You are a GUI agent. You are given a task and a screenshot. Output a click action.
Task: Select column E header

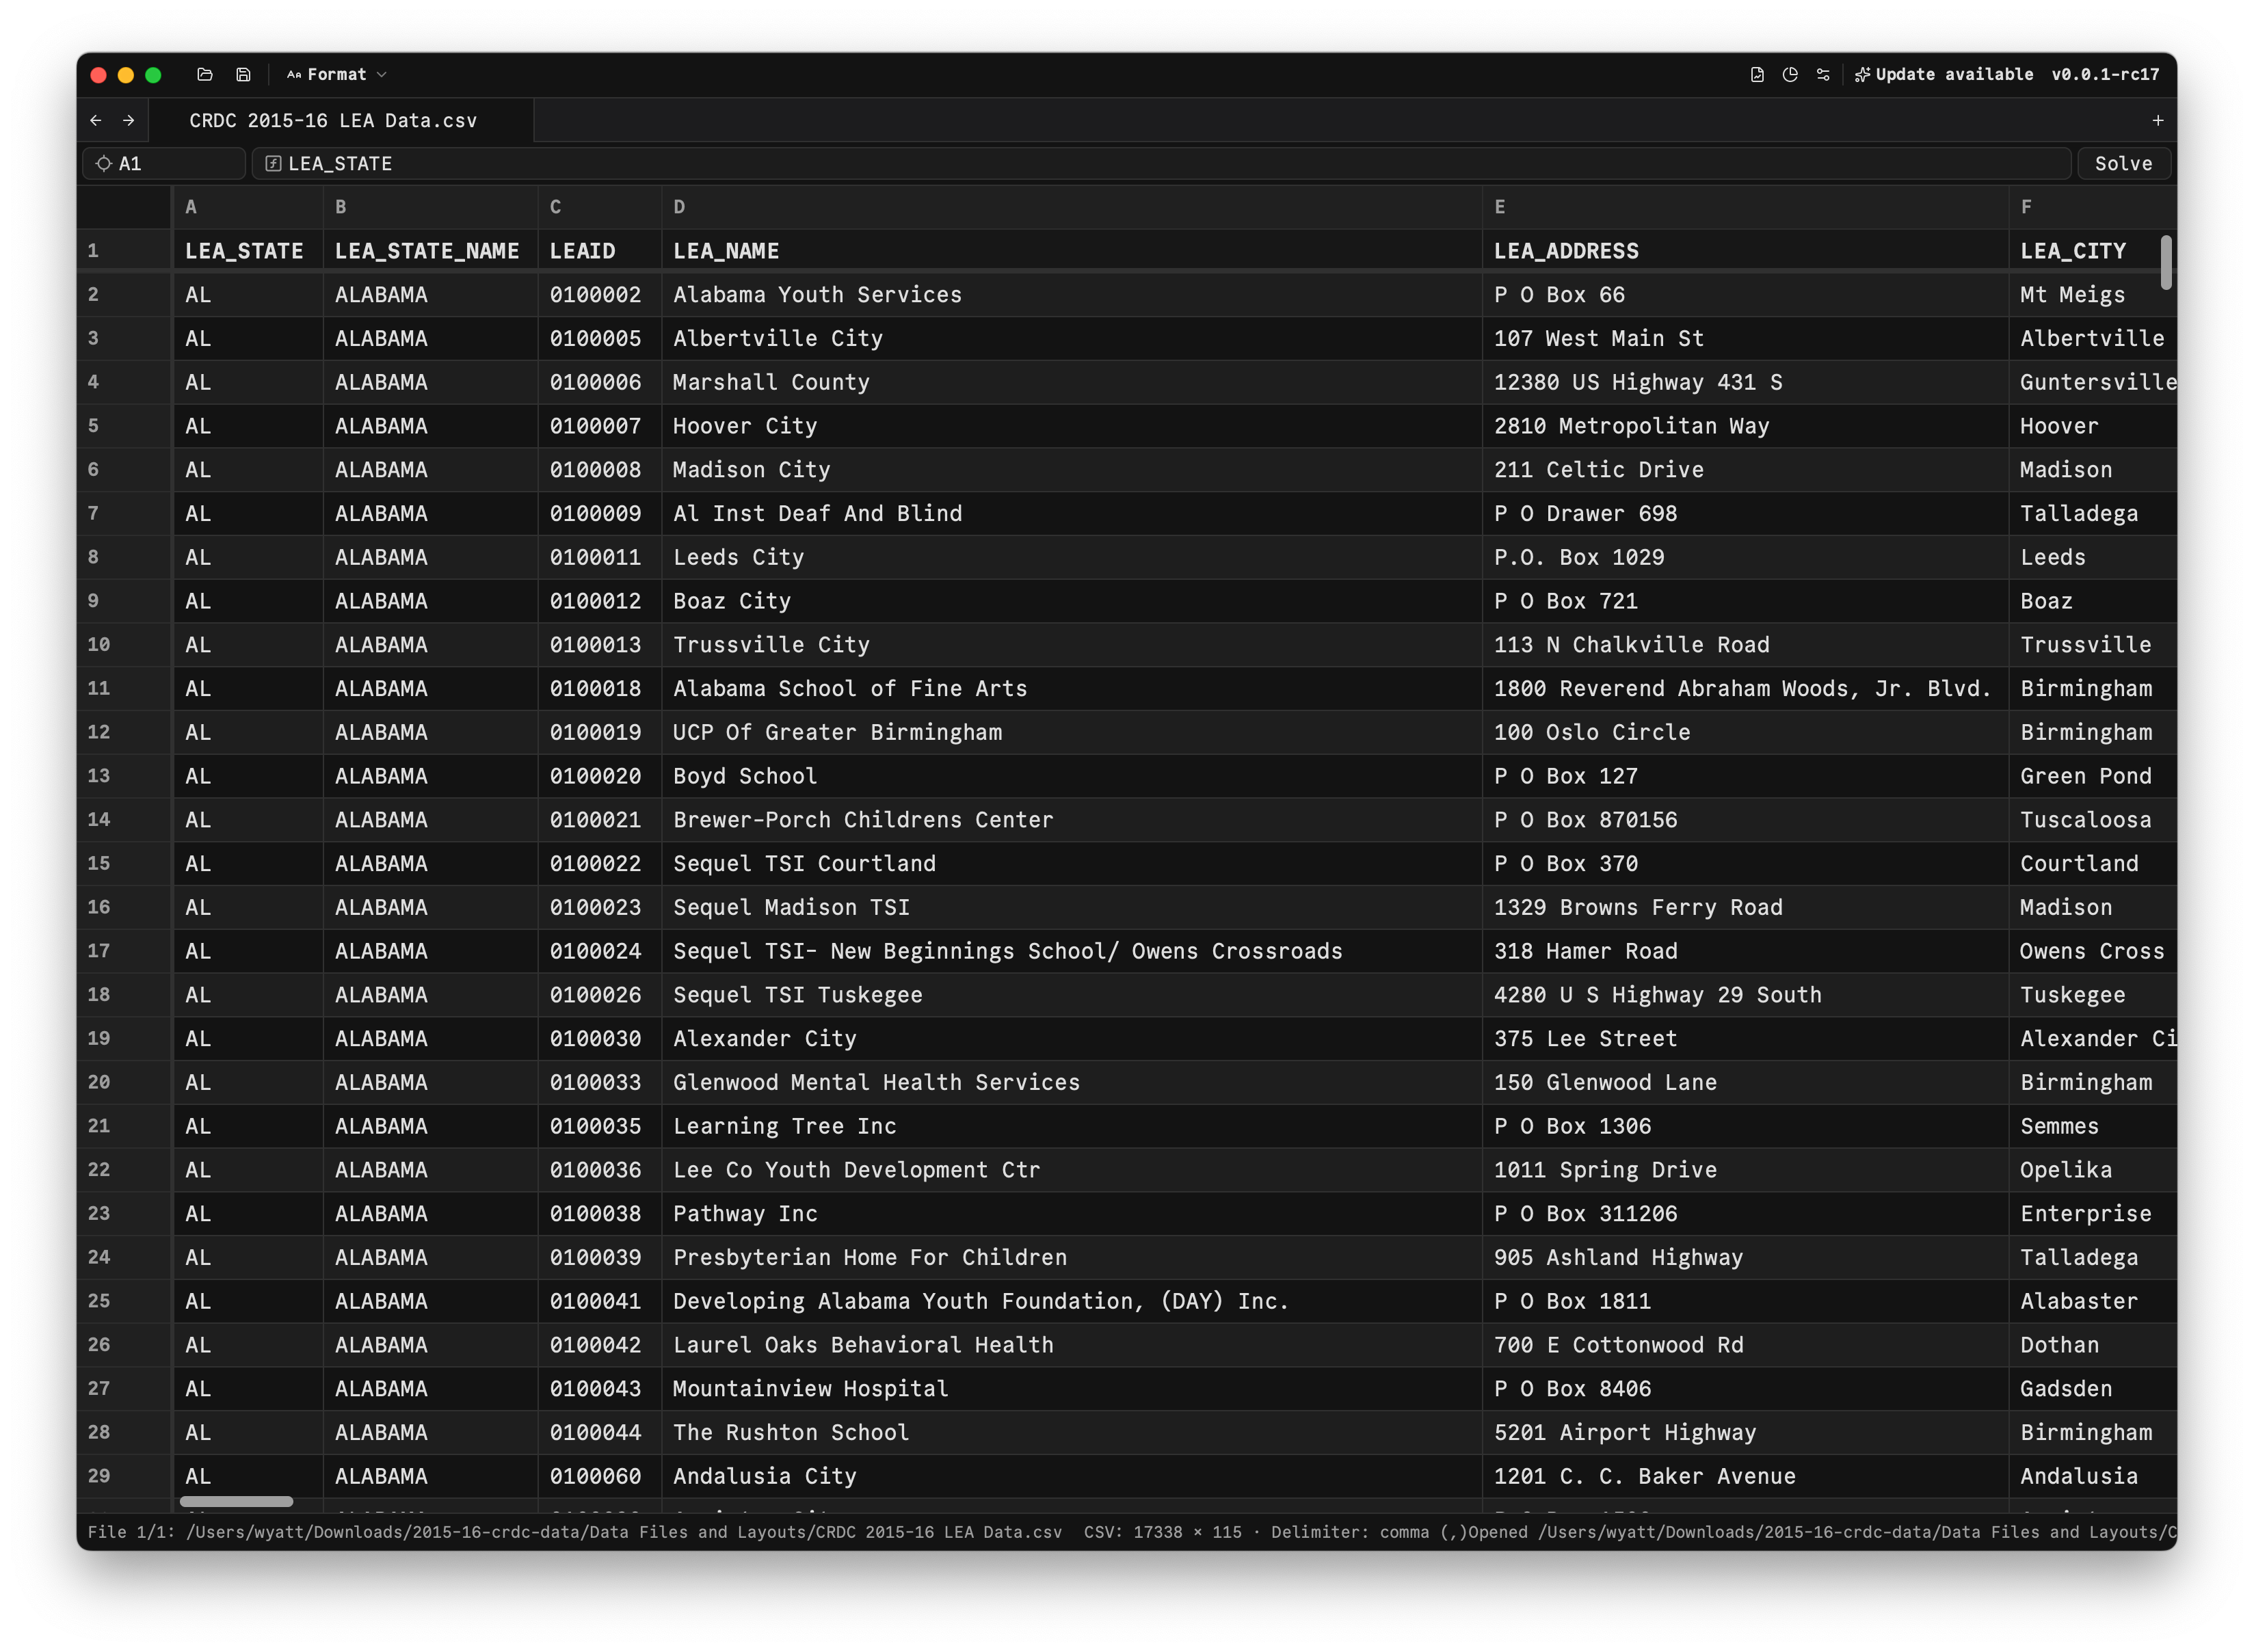tap(1745, 207)
